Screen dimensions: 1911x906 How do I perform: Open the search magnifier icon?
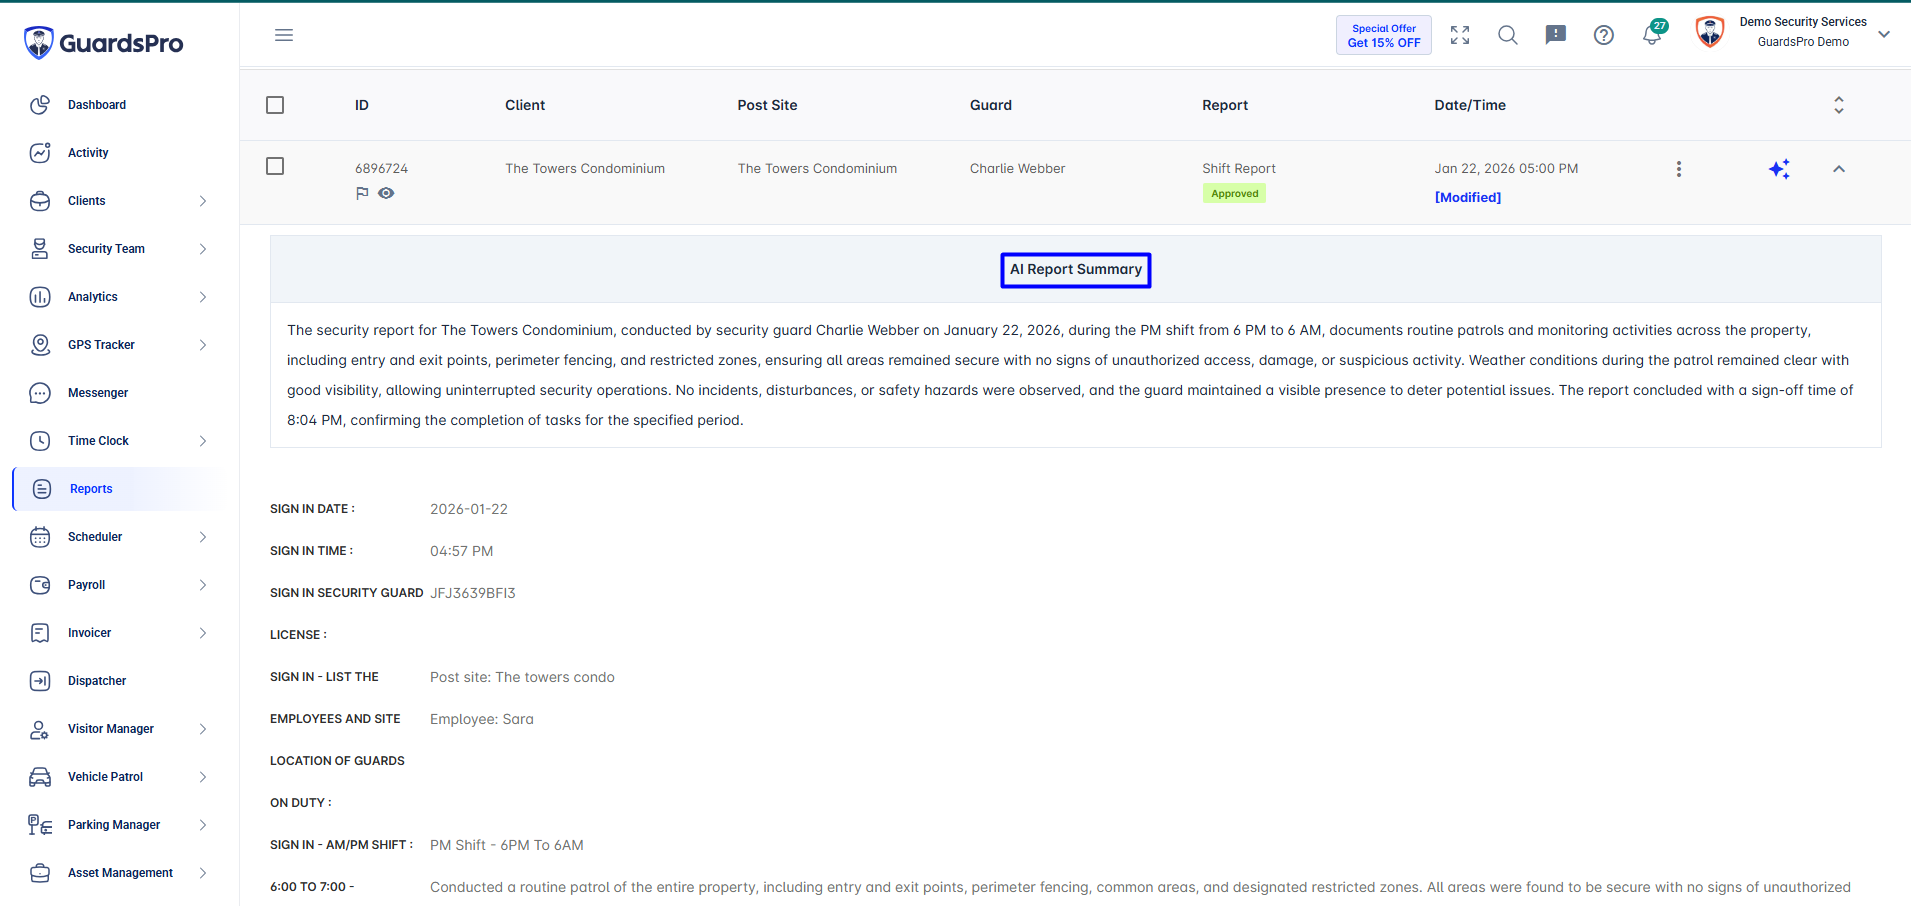click(x=1508, y=35)
